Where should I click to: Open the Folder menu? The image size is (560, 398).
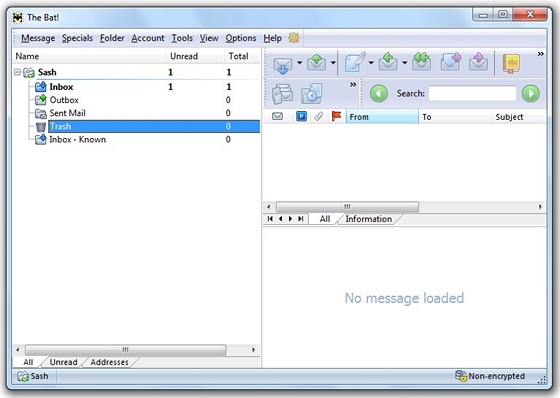pyautogui.click(x=112, y=38)
